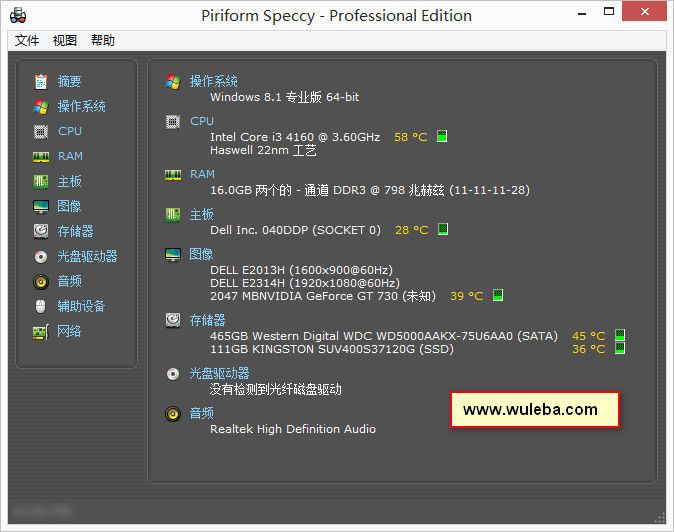Viewport: 674px width, 532px height.
Task: Click the Speccy app icon in title bar
Action: [18, 15]
